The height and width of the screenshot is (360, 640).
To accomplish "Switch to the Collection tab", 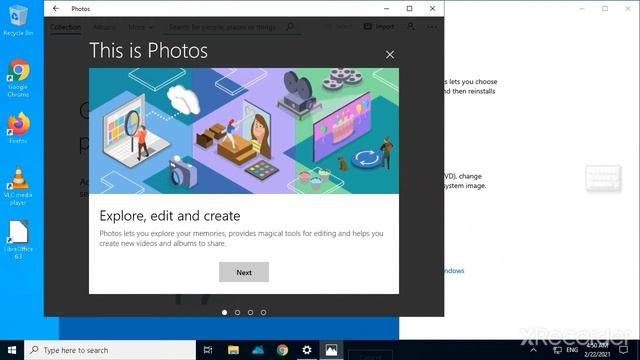I will click(x=65, y=27).
